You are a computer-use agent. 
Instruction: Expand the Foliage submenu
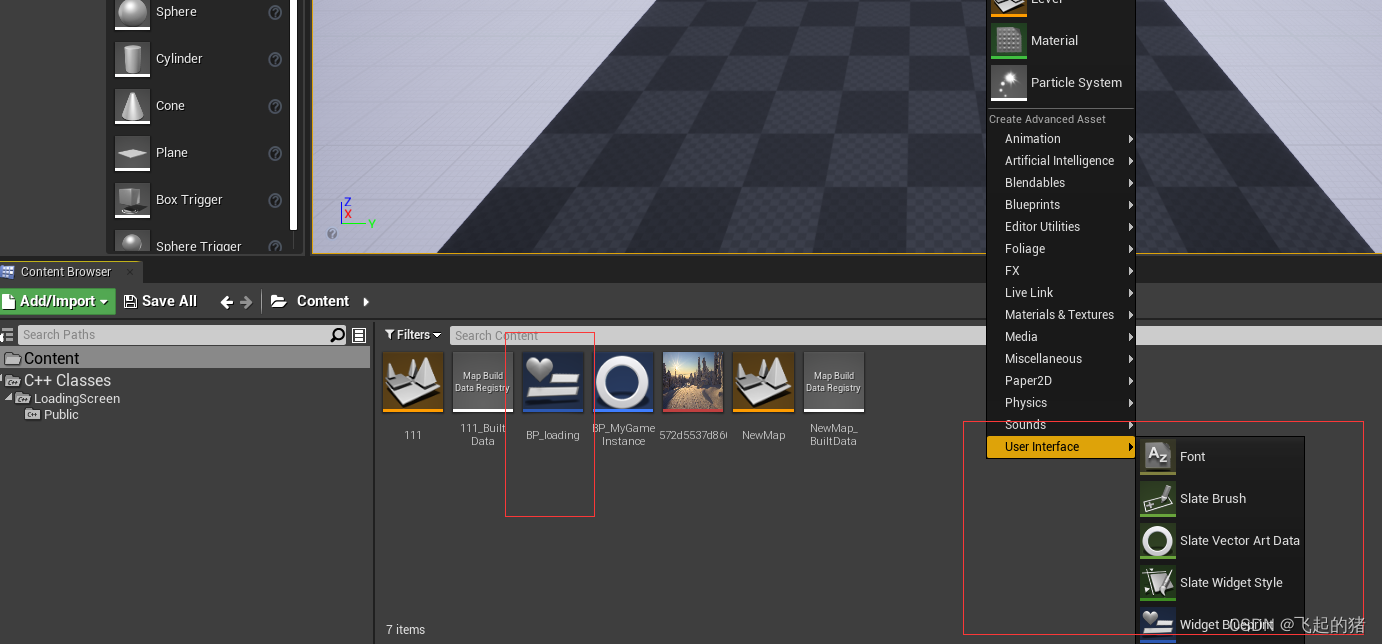click(1061, 249)
